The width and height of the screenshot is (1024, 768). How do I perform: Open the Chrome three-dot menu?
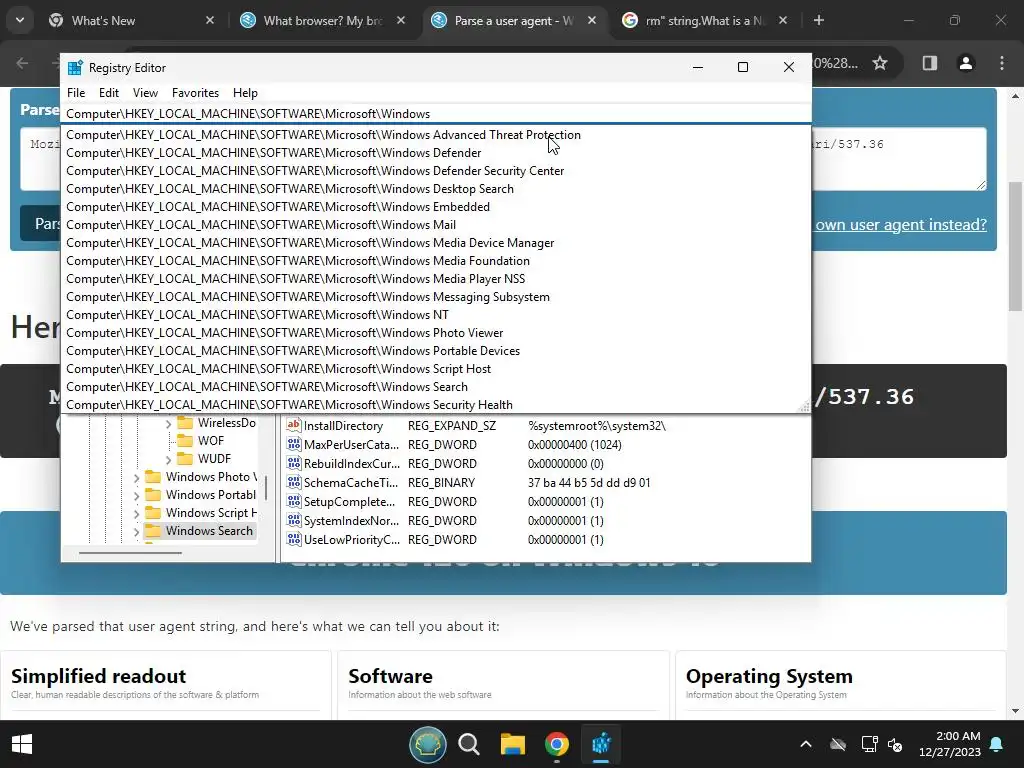click(x=1001, y=63)
